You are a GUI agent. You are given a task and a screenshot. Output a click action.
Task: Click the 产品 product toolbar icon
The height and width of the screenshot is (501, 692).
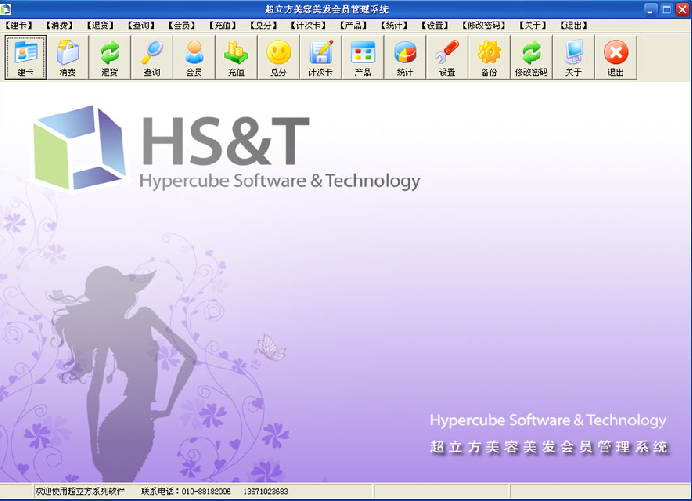pos(363,58)
